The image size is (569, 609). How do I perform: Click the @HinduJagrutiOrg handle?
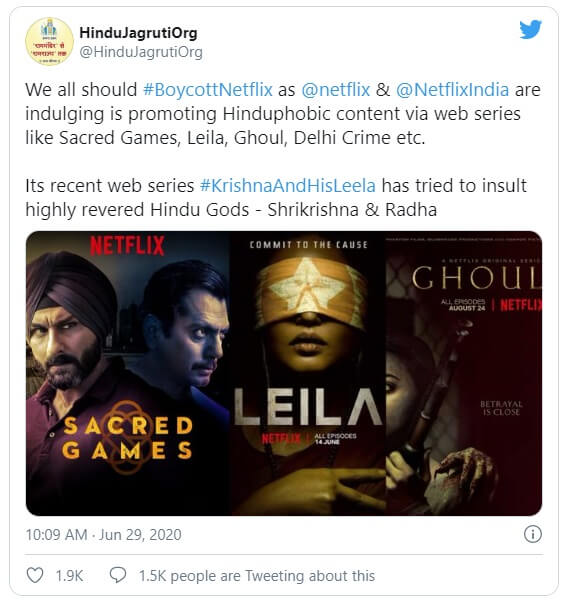[141, 52]
